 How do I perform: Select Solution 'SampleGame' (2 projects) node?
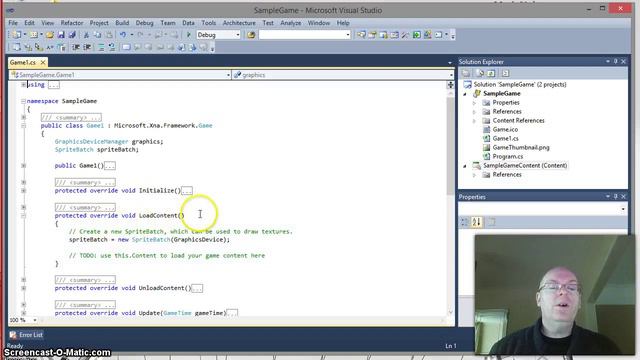tap(520, 84)
